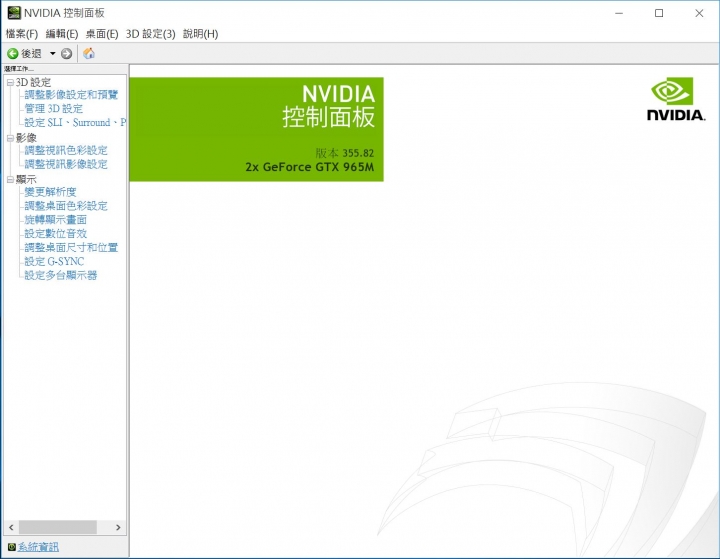Click the green Back arrow icon
Screen dimensions: 720x559
click(x=13, y=54)
